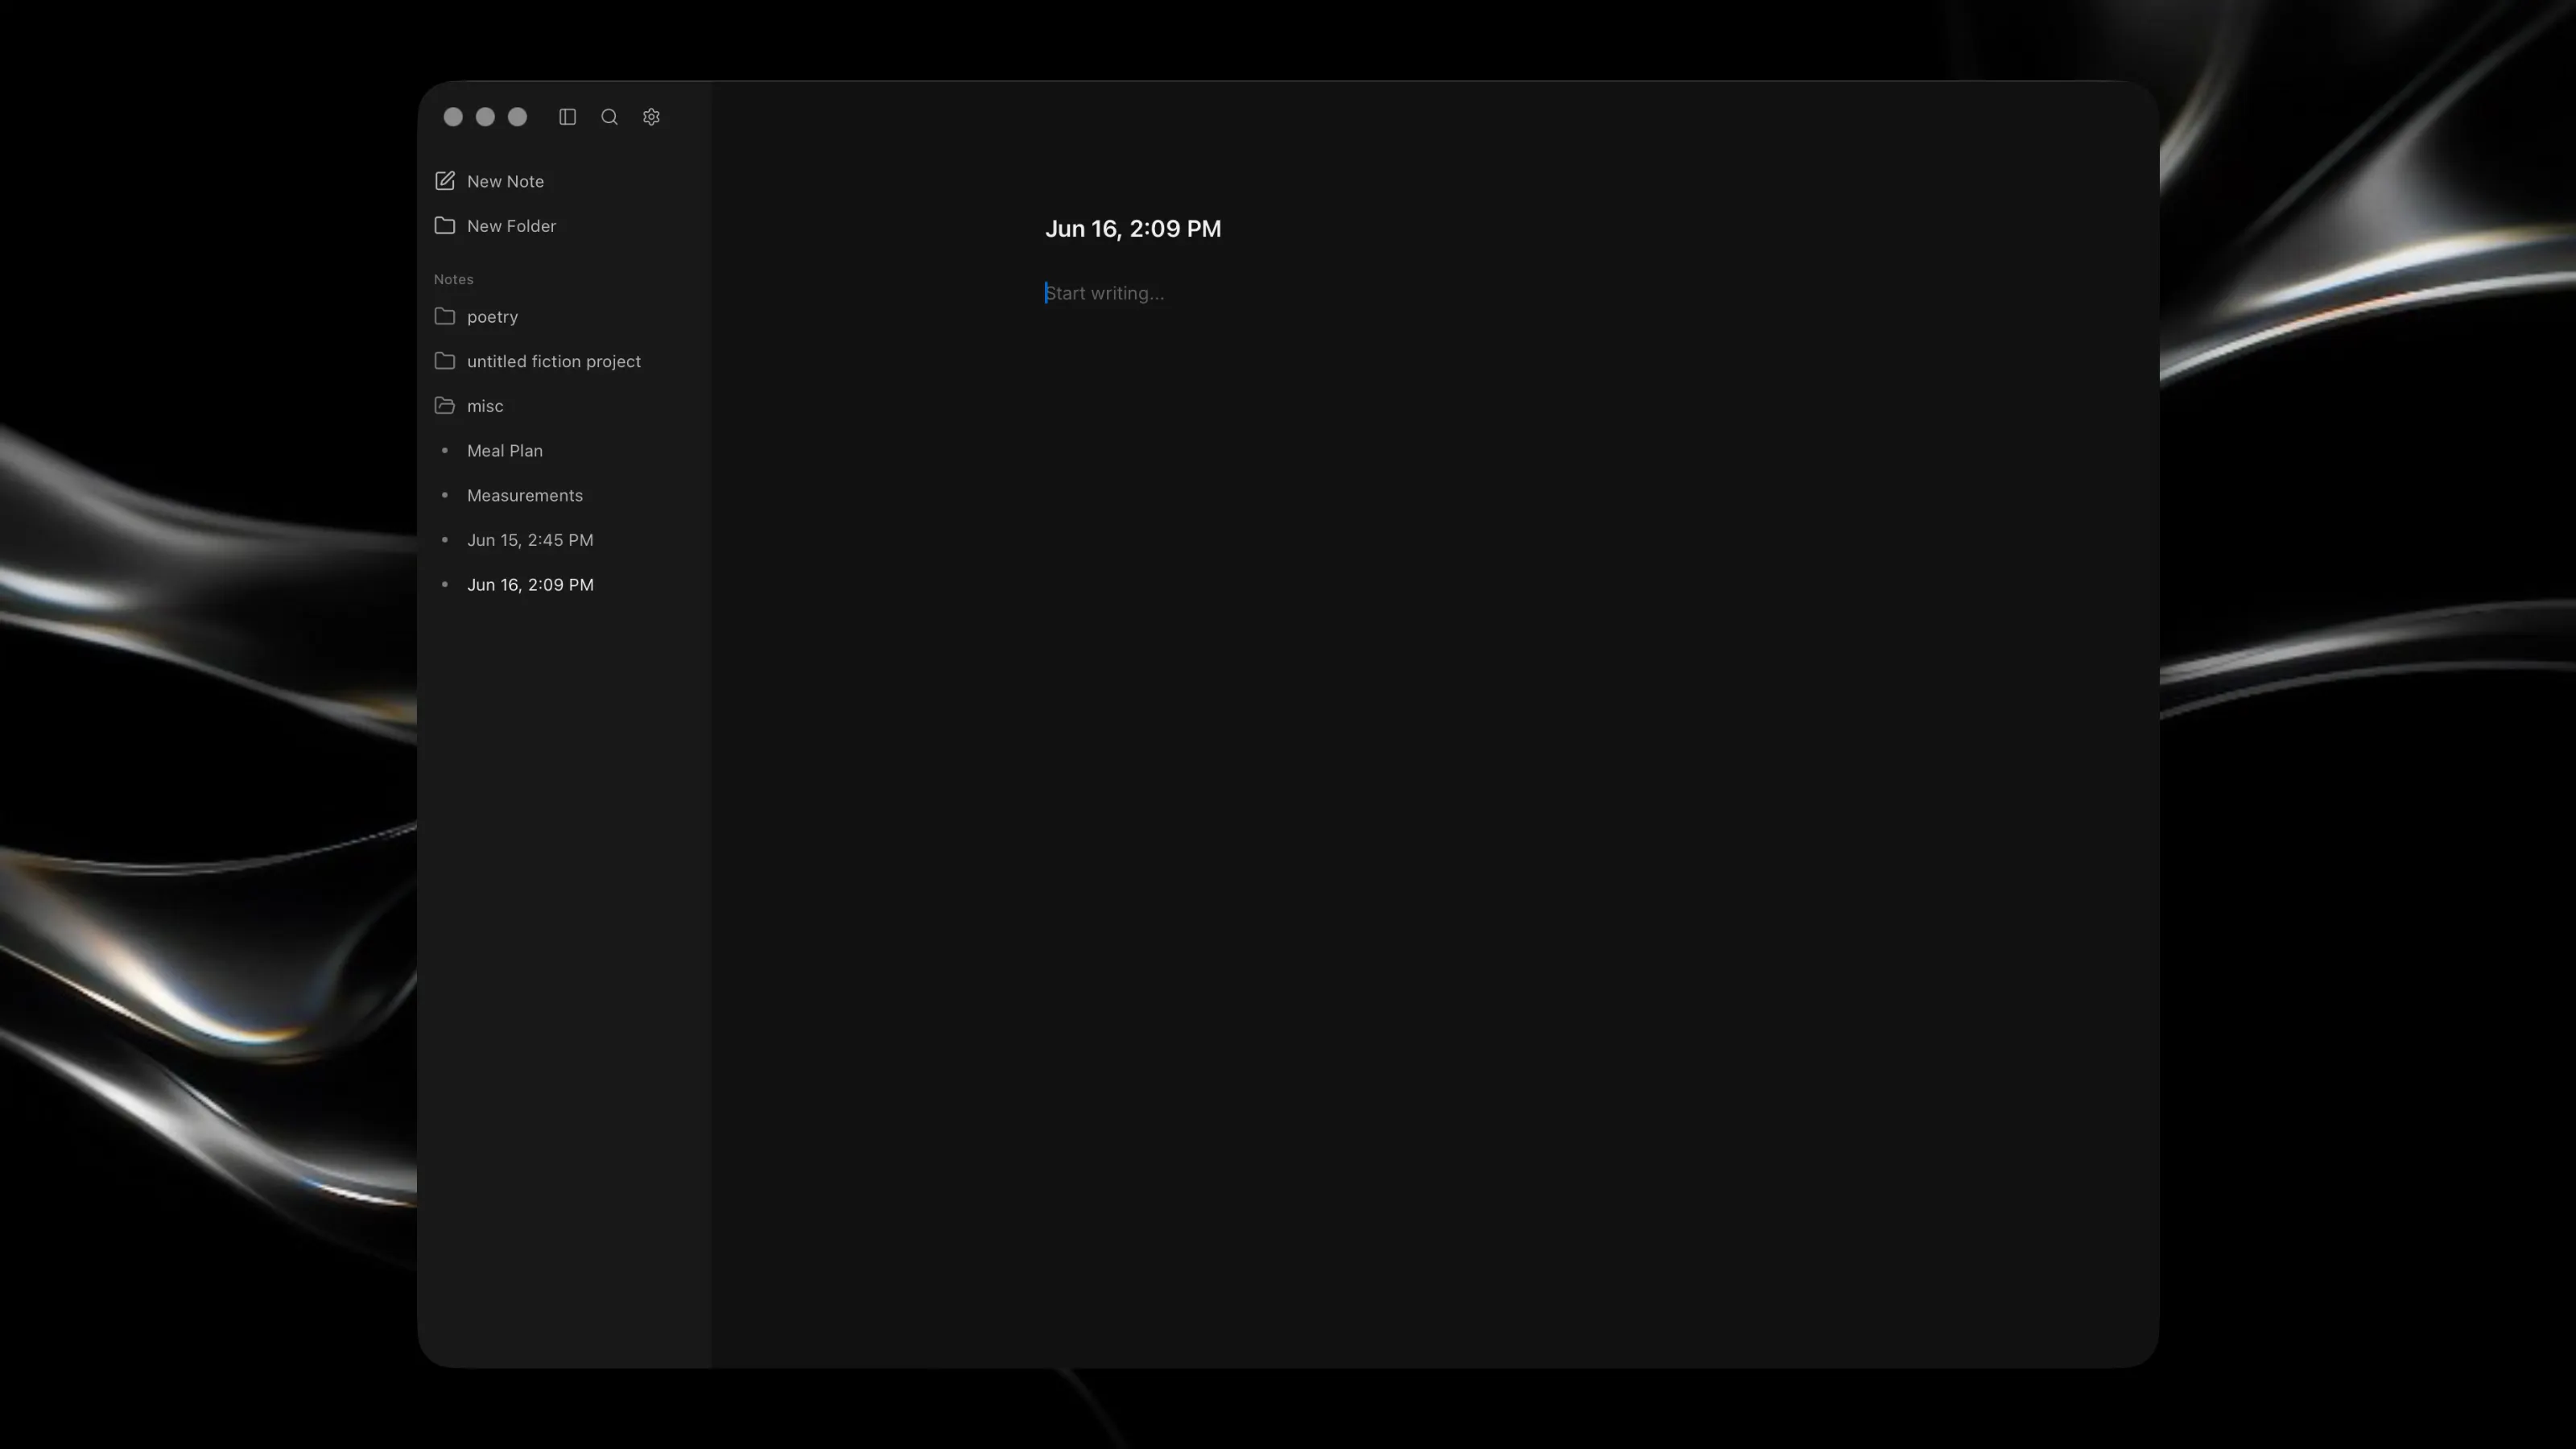Open settings via the gear icon
This screenshot has width=2576, height=1449.
click(651, 117)
